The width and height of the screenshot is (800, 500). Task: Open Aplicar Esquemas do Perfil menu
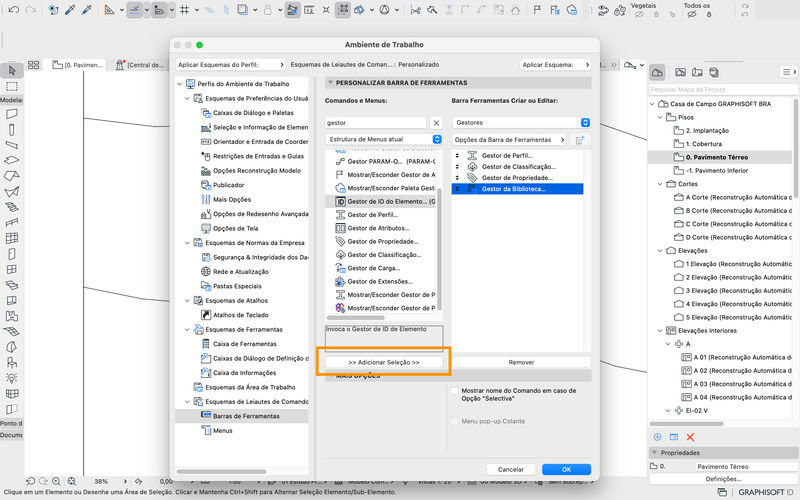tap(231, 65)
